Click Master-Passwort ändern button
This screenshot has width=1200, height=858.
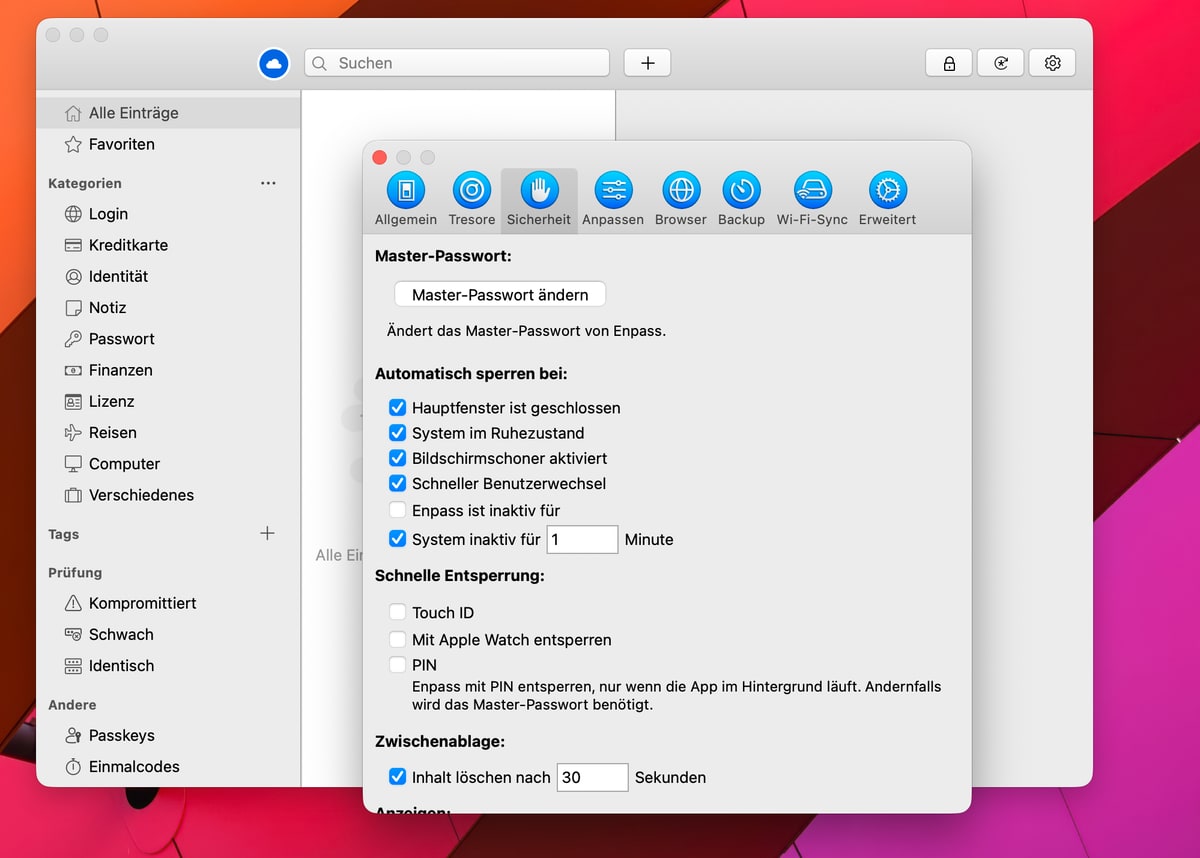pyautogui.click(x=500, y=295)
